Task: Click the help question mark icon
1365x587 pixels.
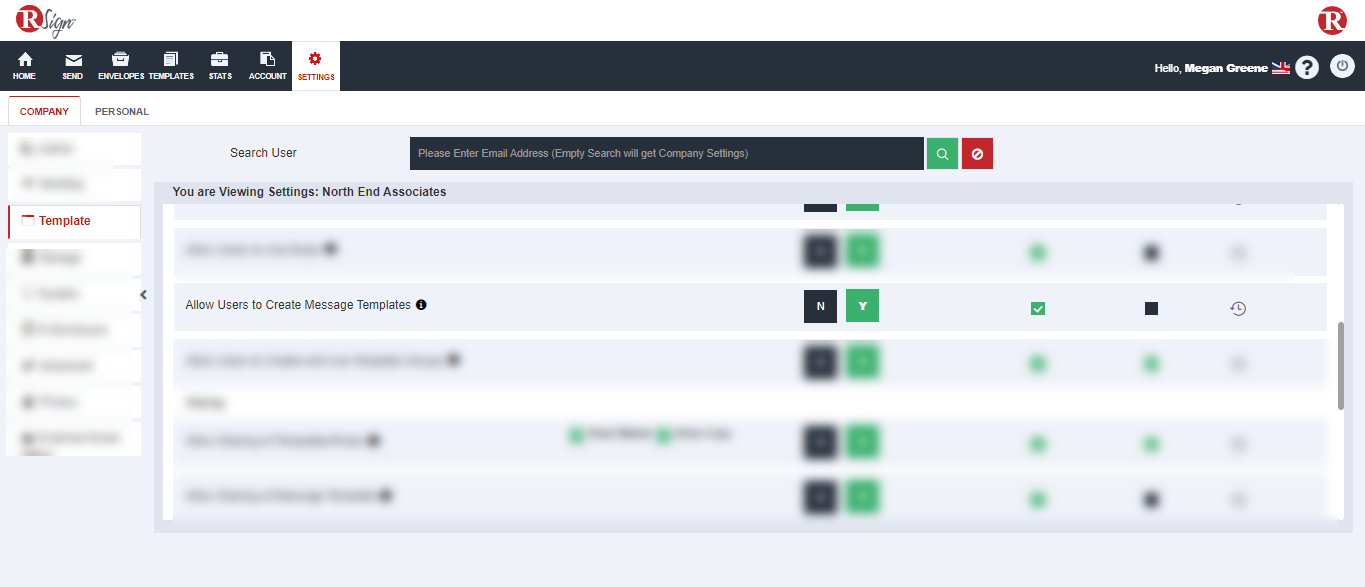Action: [x=1307, y=67]
